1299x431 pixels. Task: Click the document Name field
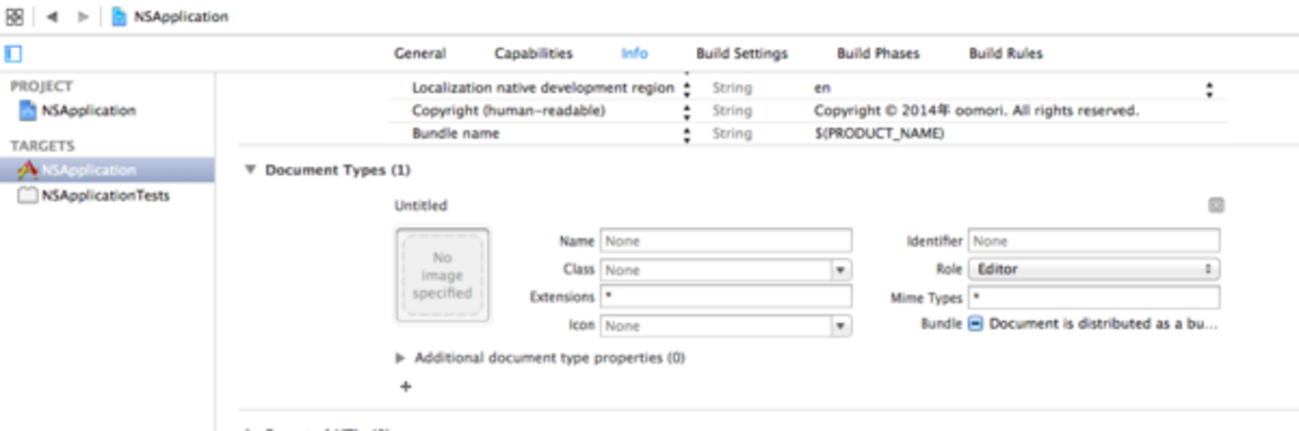pyautogui.click(x=726, y=241)
